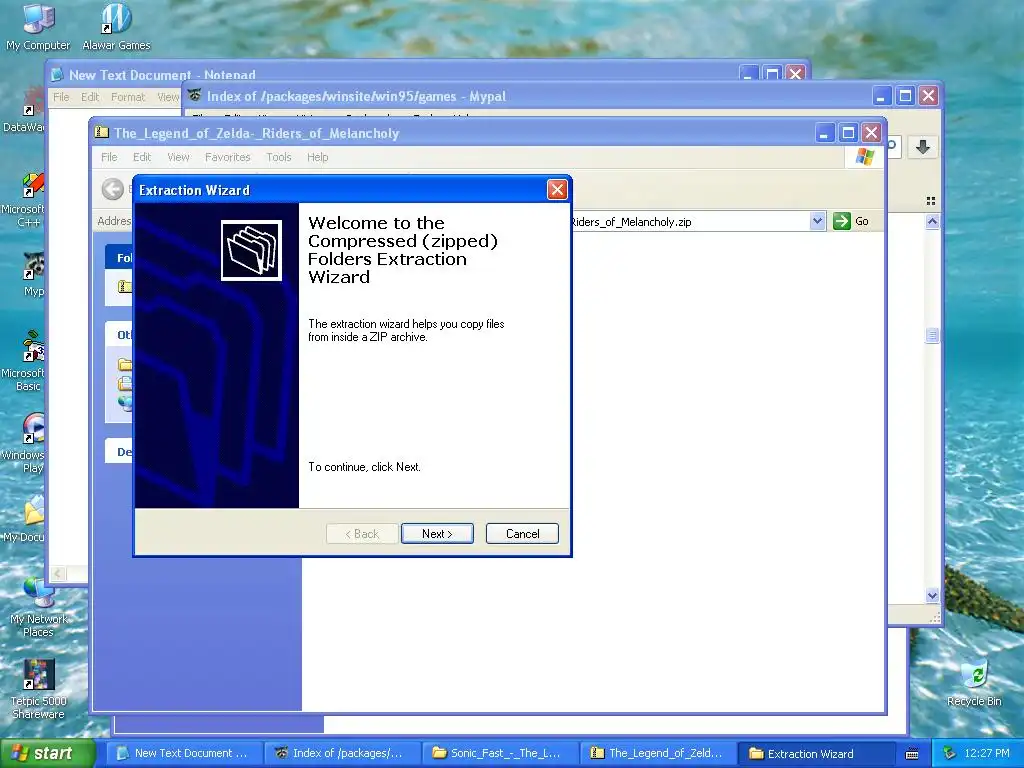Image resolution: width=1024 pixels, height=768 pixels.
Task: Open Edit menu in Notepad
Action: click(x=89, y=97)
